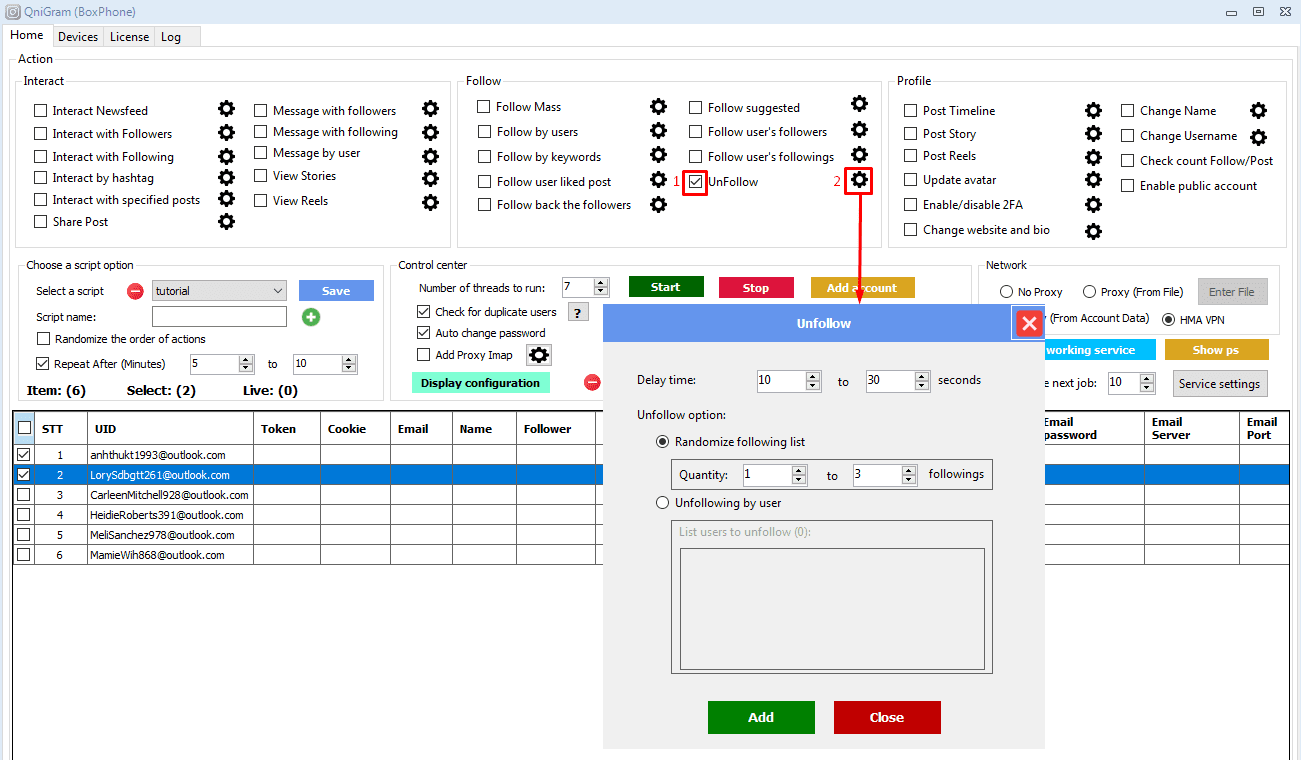
Task: Open gear settings for View Reels
Action: coord(430,202)
